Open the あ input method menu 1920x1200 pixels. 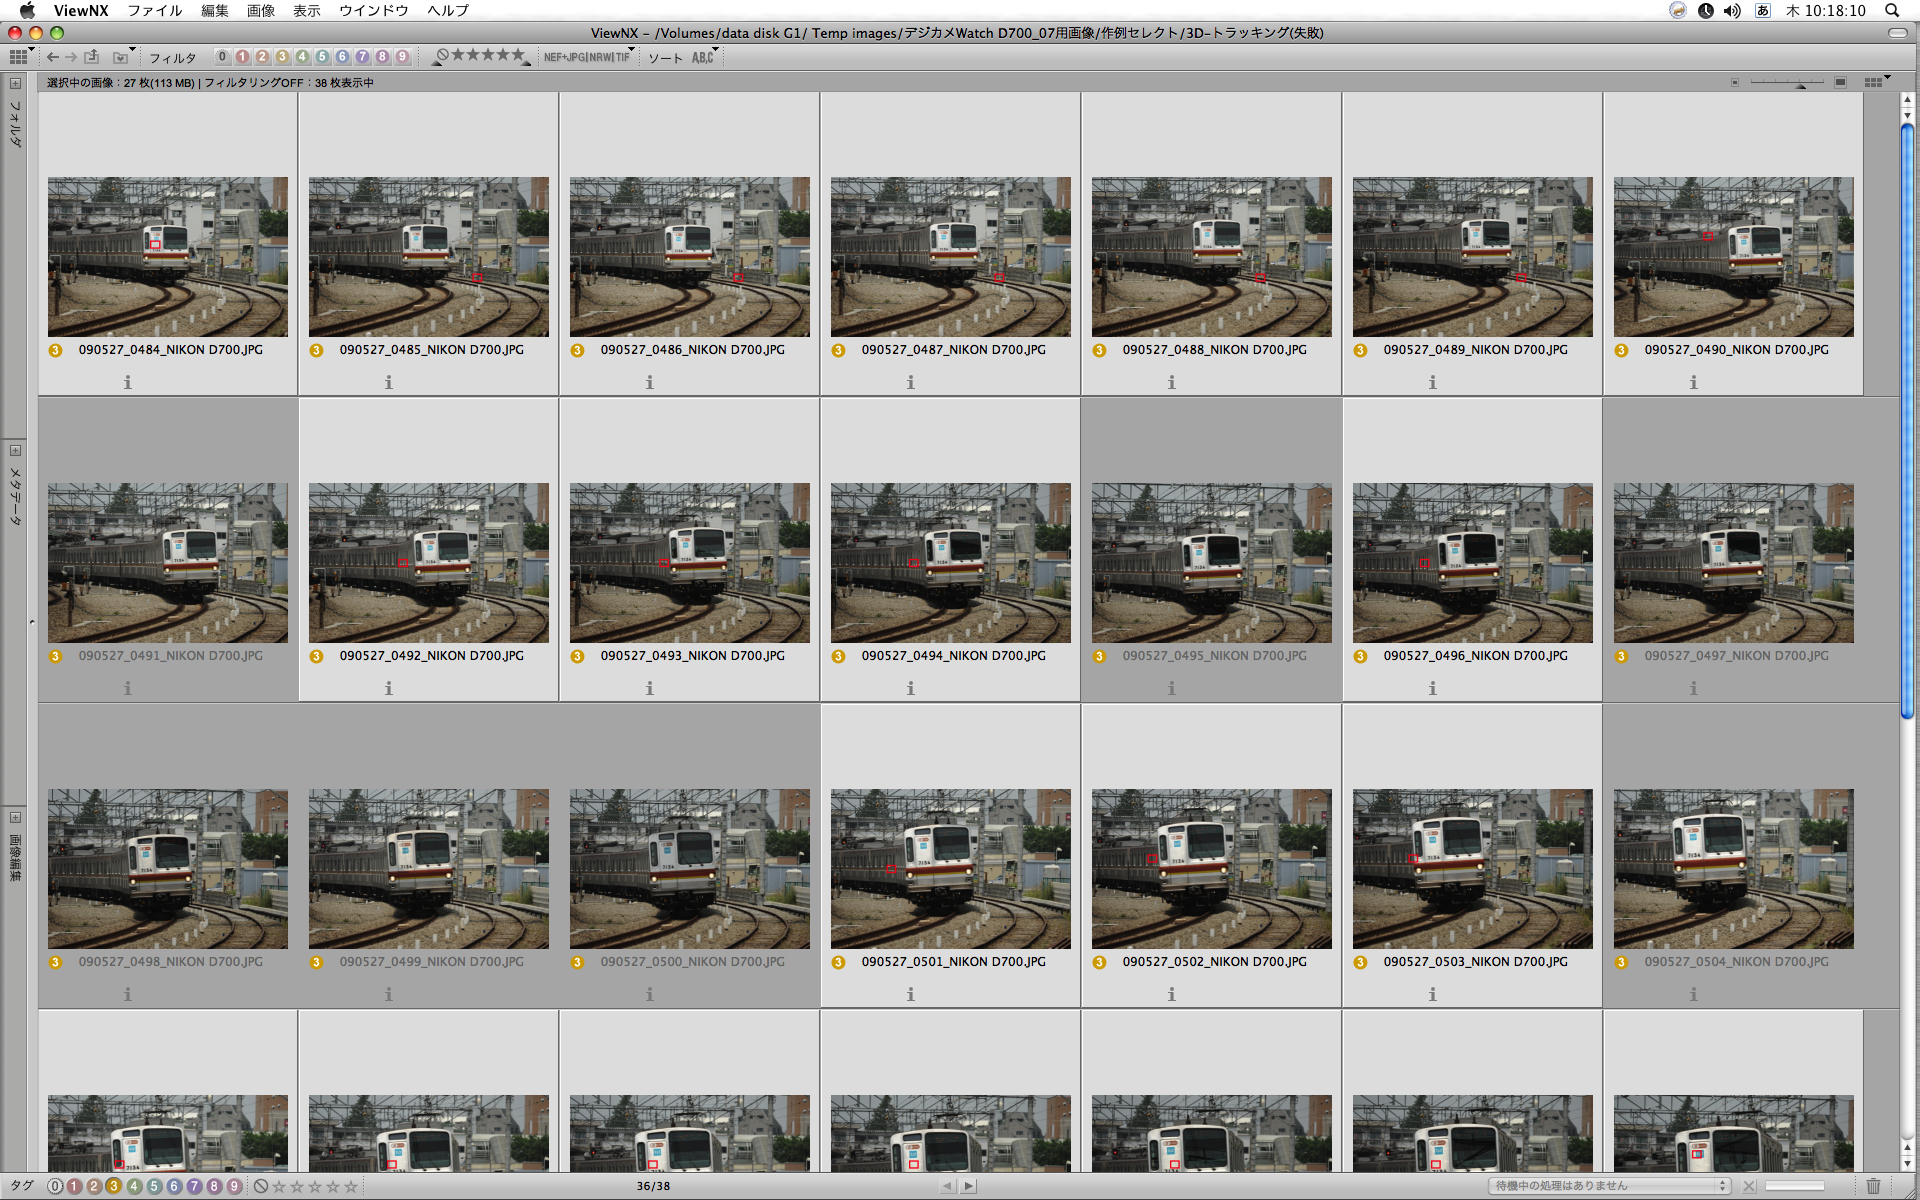click(x=1762, y=10)
